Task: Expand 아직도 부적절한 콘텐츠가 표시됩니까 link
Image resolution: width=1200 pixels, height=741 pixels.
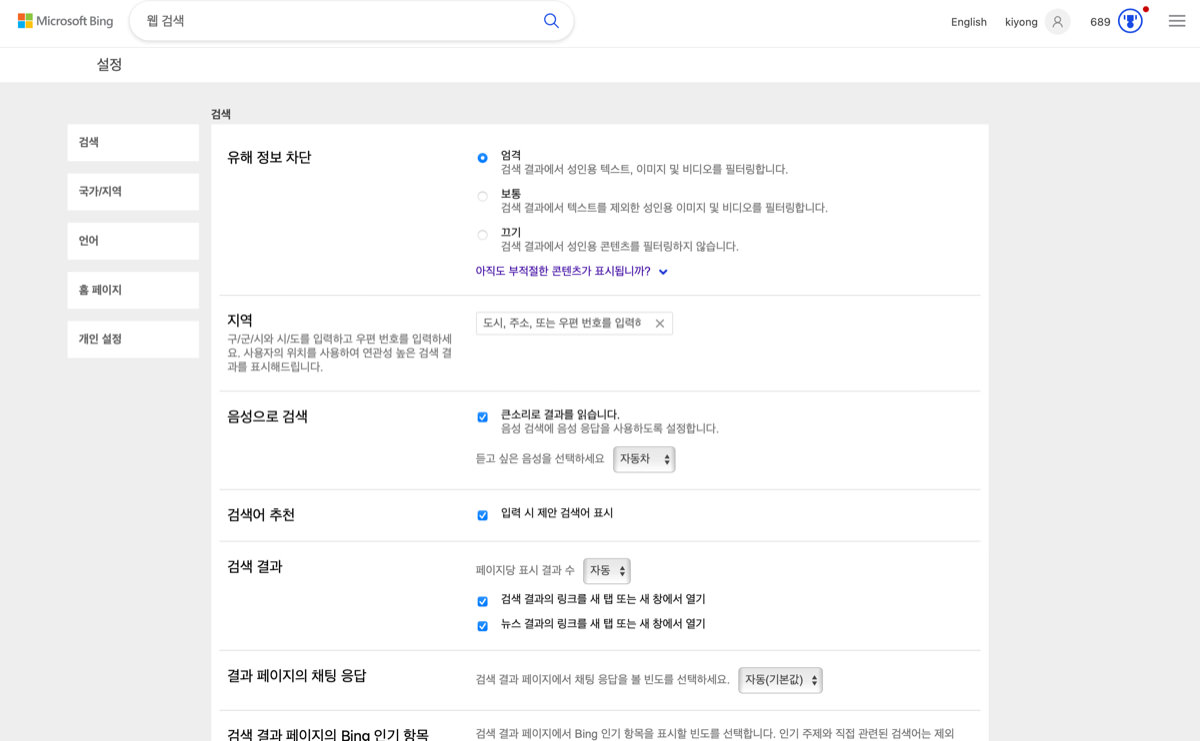Action: point(571,271)
